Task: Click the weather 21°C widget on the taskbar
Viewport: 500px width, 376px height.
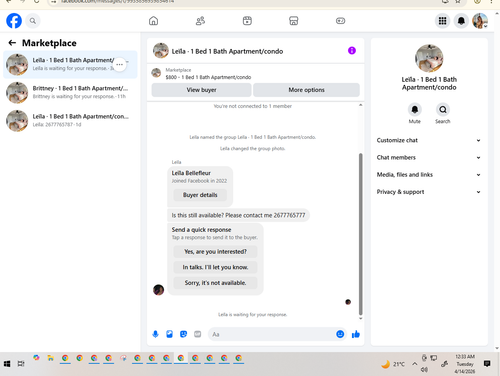Action: (393, 364)
